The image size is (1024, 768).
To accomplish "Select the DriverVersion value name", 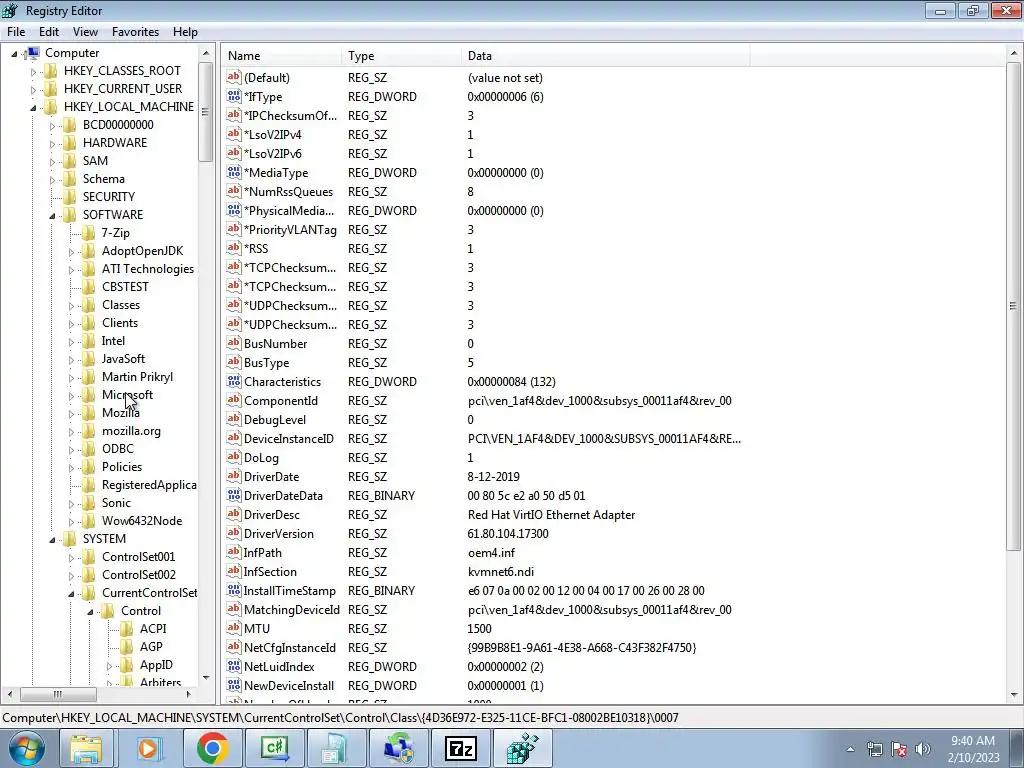I will pos(278,534).
